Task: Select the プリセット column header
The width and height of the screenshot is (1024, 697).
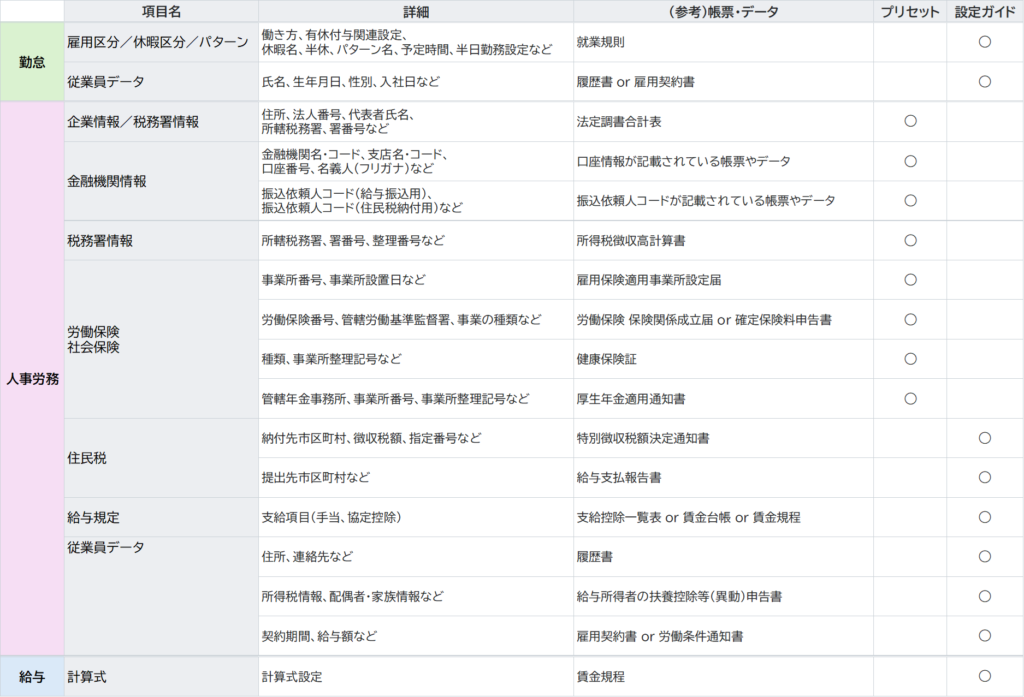Action: (x=910, y=11)
